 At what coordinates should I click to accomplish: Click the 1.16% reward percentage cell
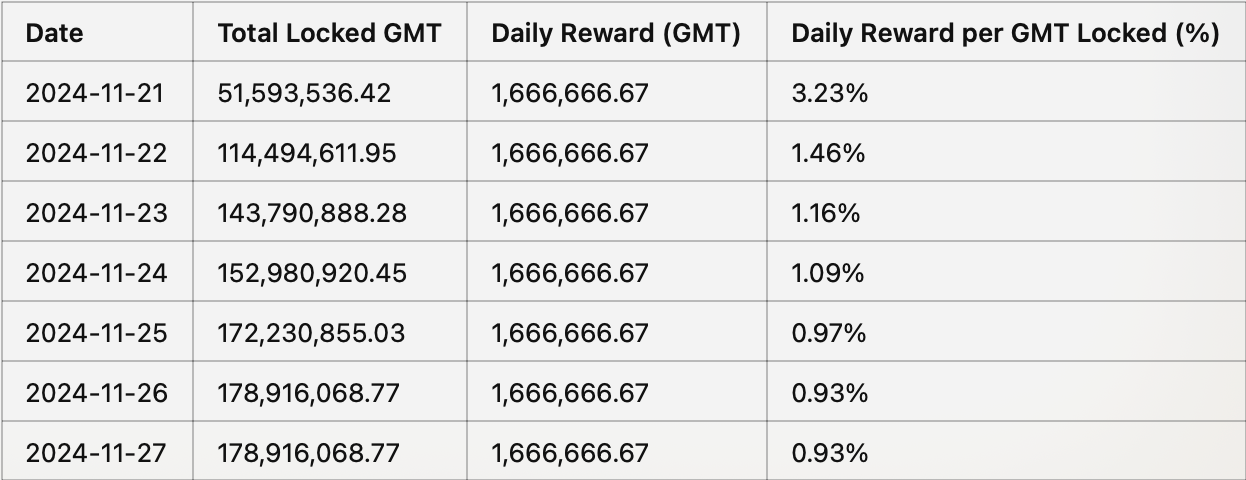tap(826, 213)
